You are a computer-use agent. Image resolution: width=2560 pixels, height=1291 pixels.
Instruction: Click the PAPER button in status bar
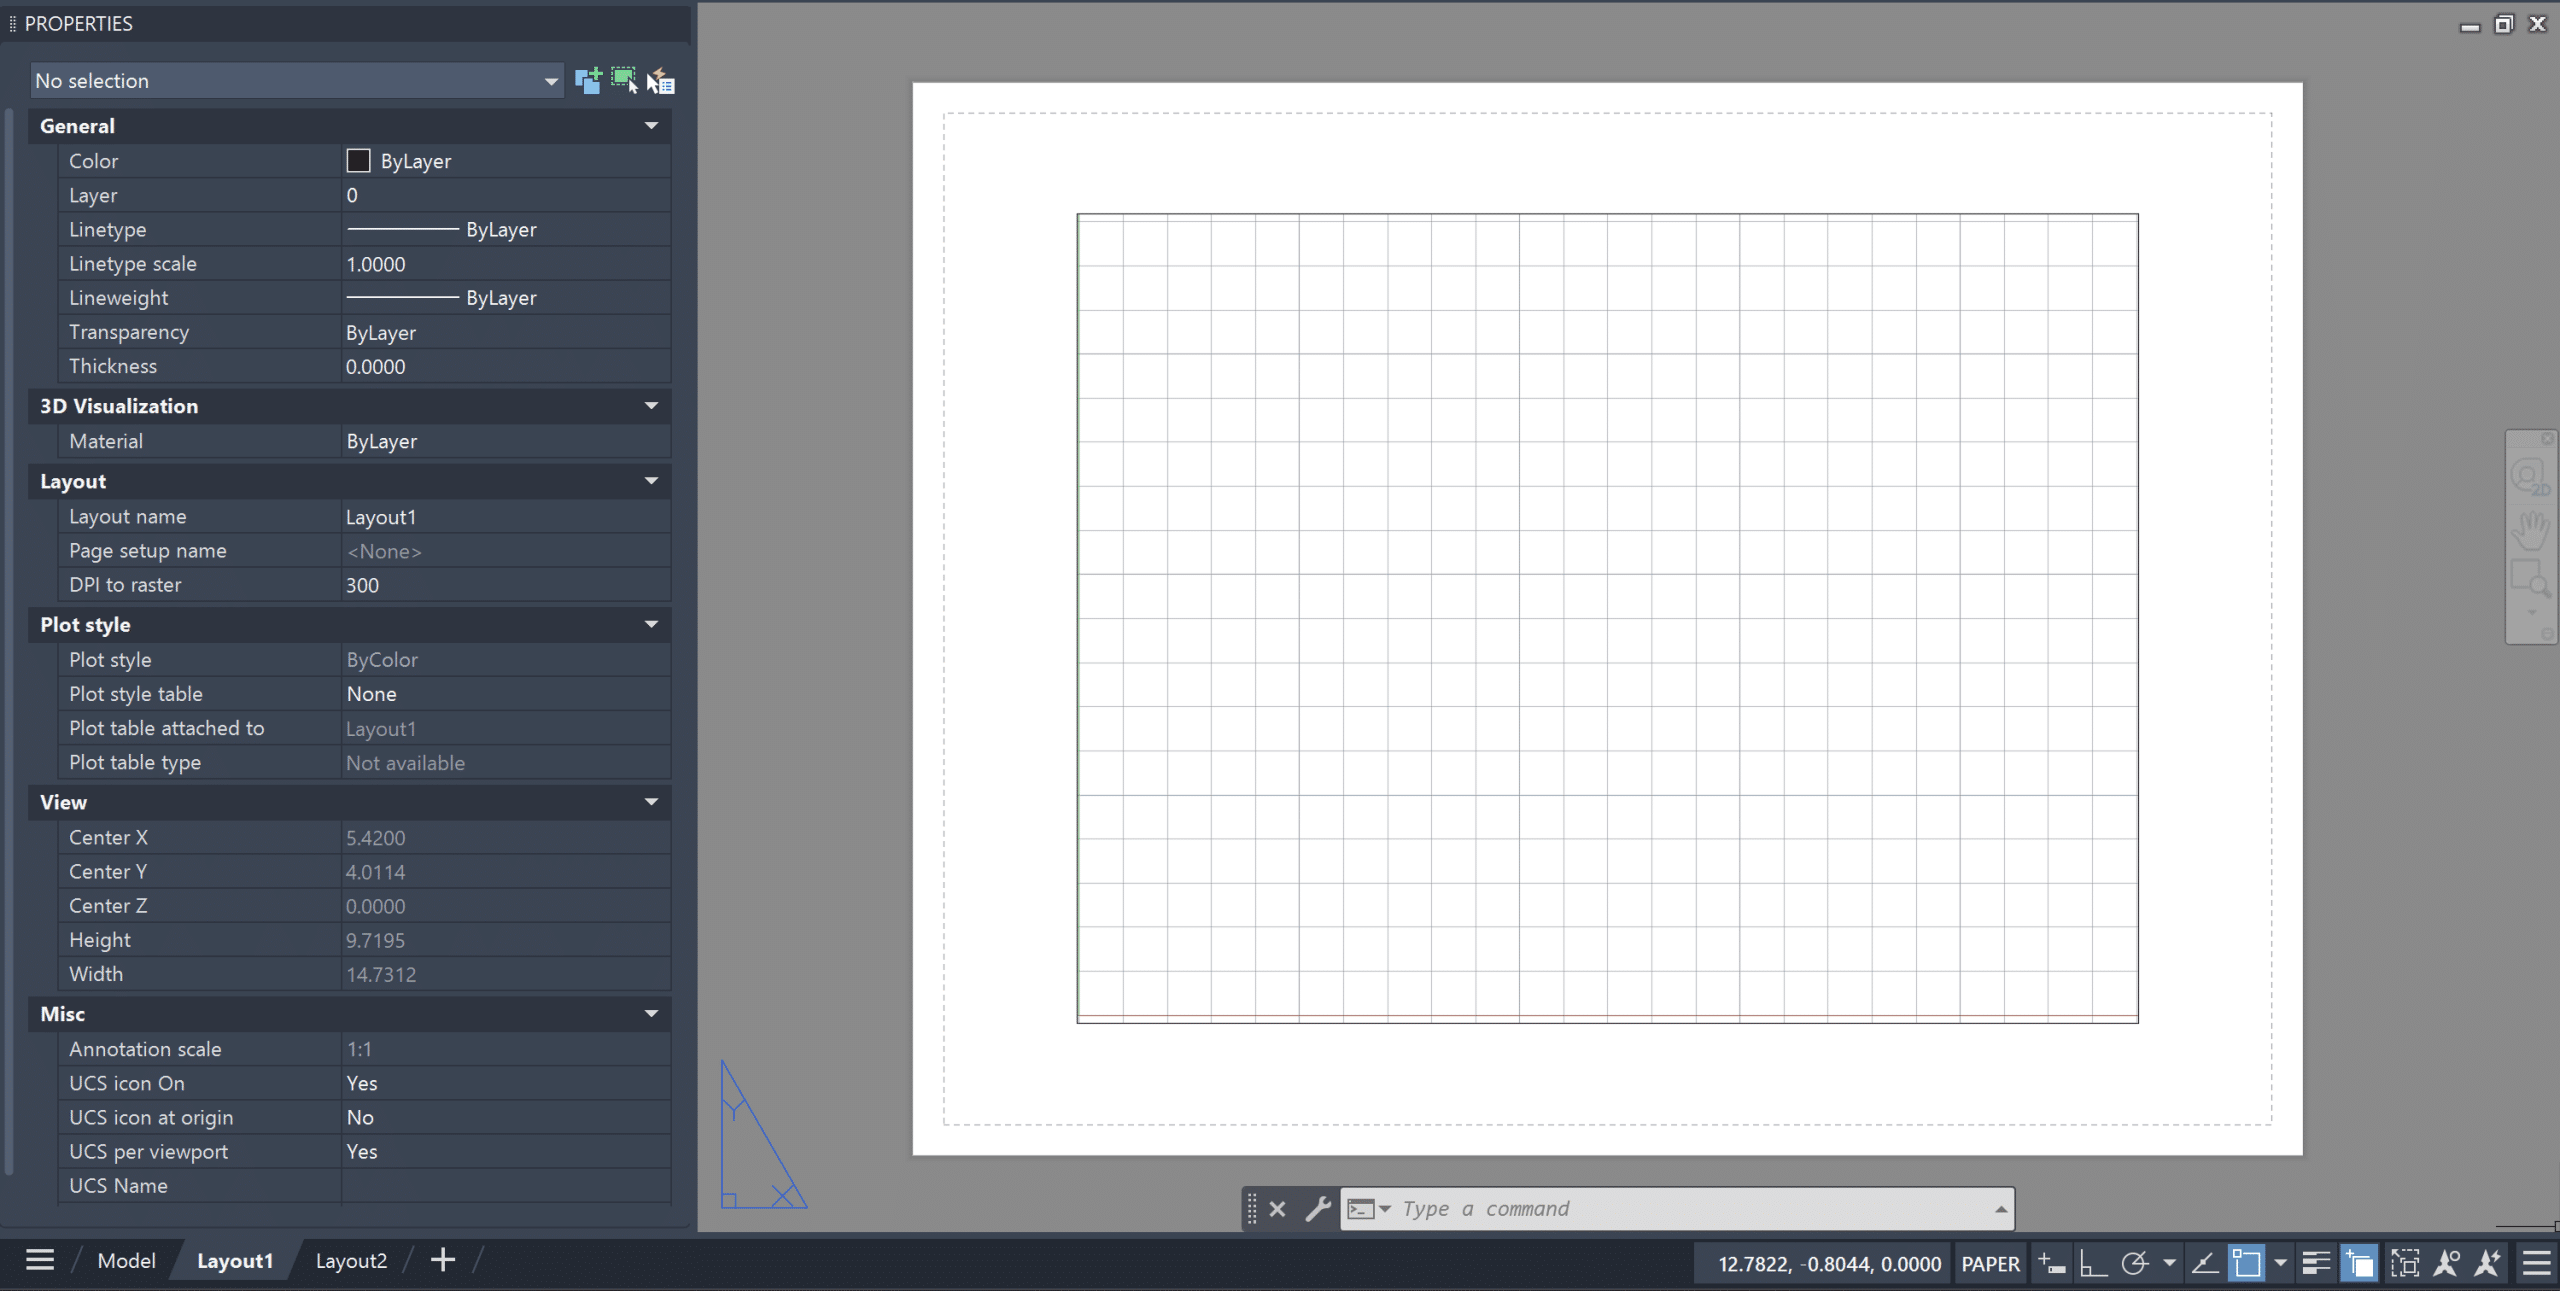(1990, 1262)
